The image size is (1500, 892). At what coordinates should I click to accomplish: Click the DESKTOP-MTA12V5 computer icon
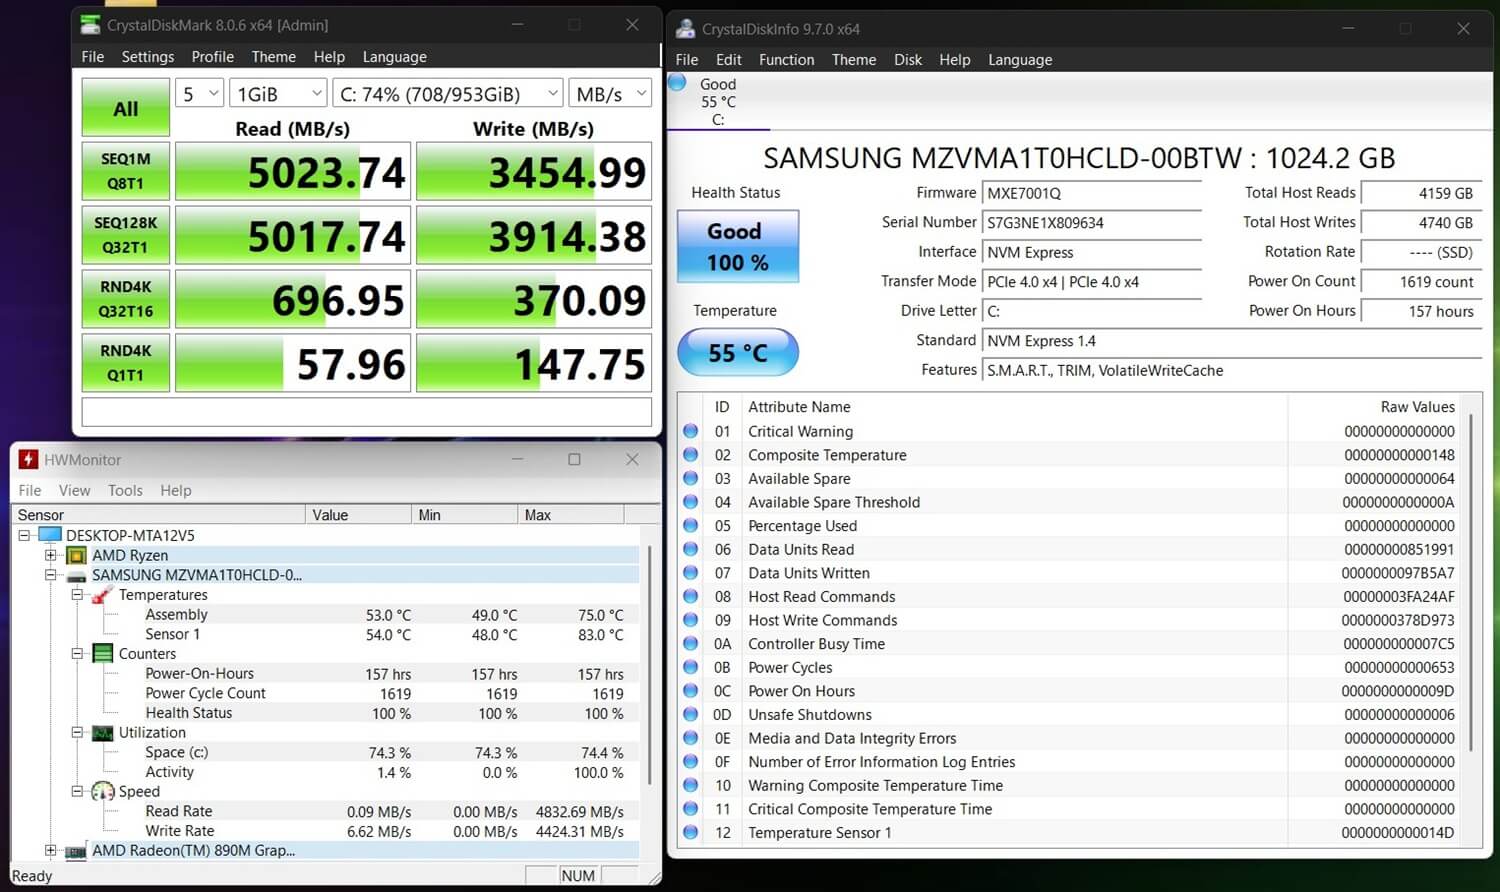click(50, 535)
